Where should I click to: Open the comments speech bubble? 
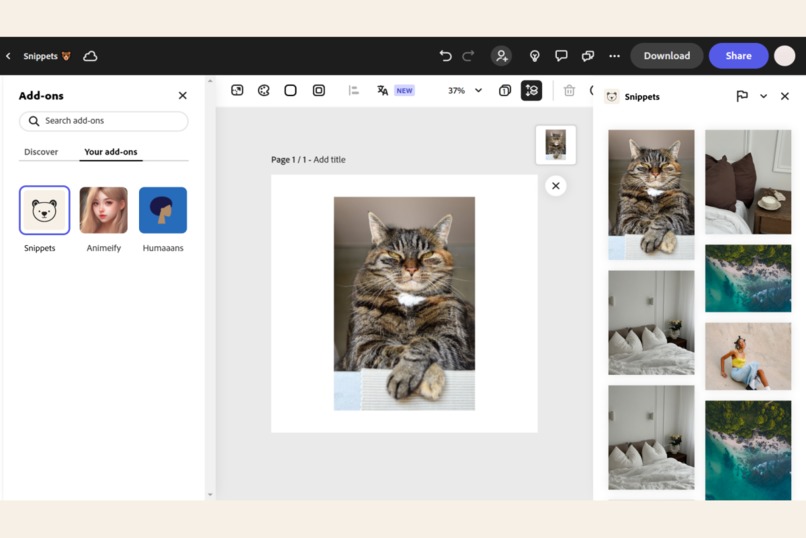(x=561, y=55)
